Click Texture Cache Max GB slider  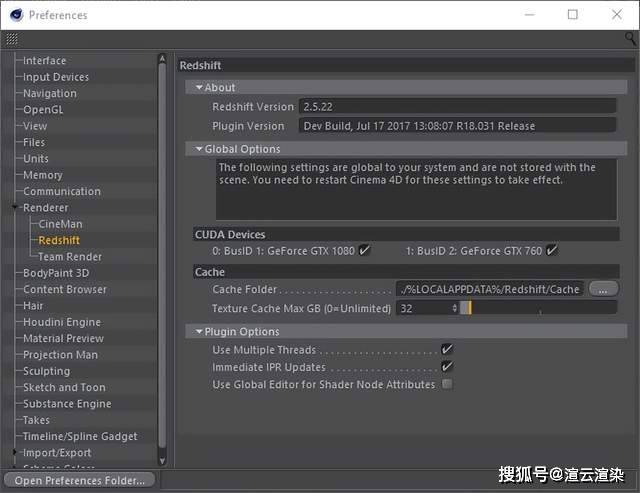(538, 308)
